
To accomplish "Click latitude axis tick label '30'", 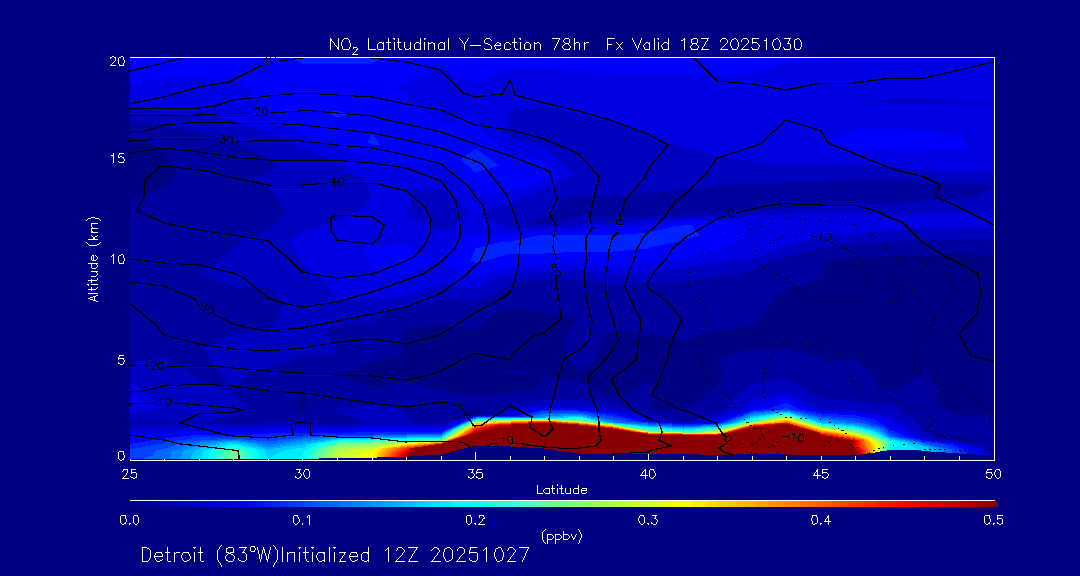I will click(x=302, y=474).
